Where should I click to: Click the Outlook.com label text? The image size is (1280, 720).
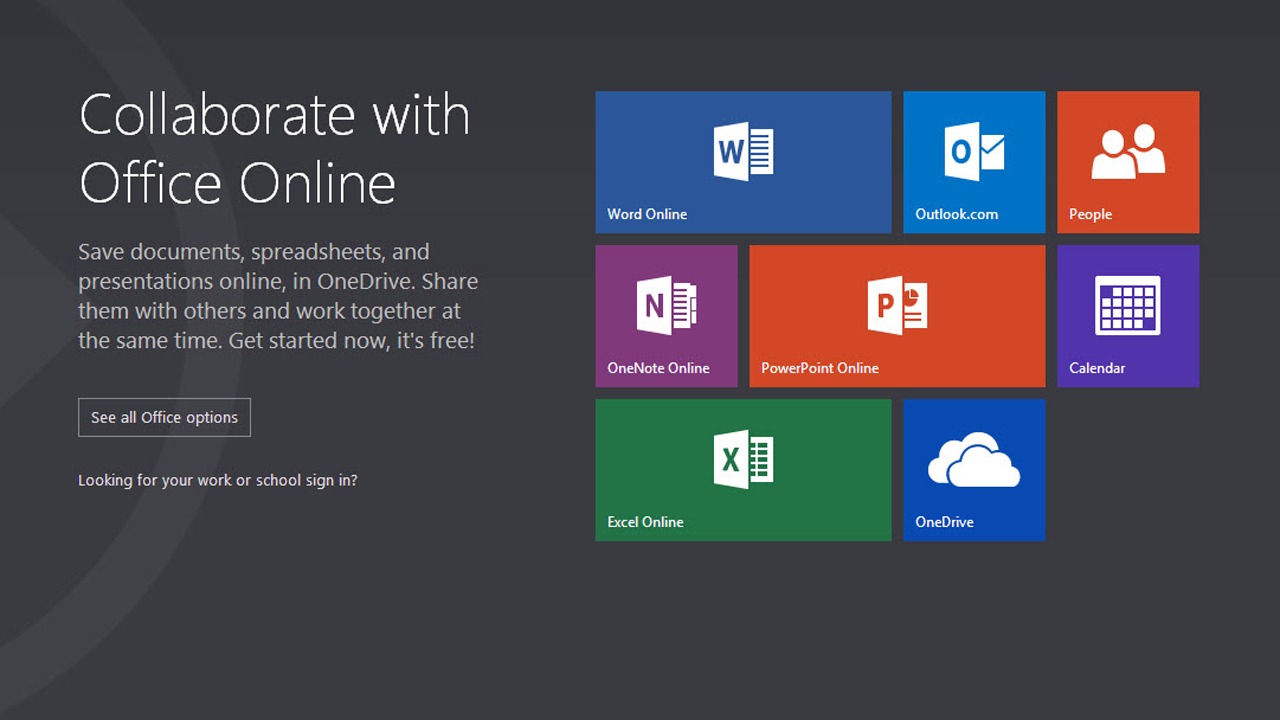point(956,214)
